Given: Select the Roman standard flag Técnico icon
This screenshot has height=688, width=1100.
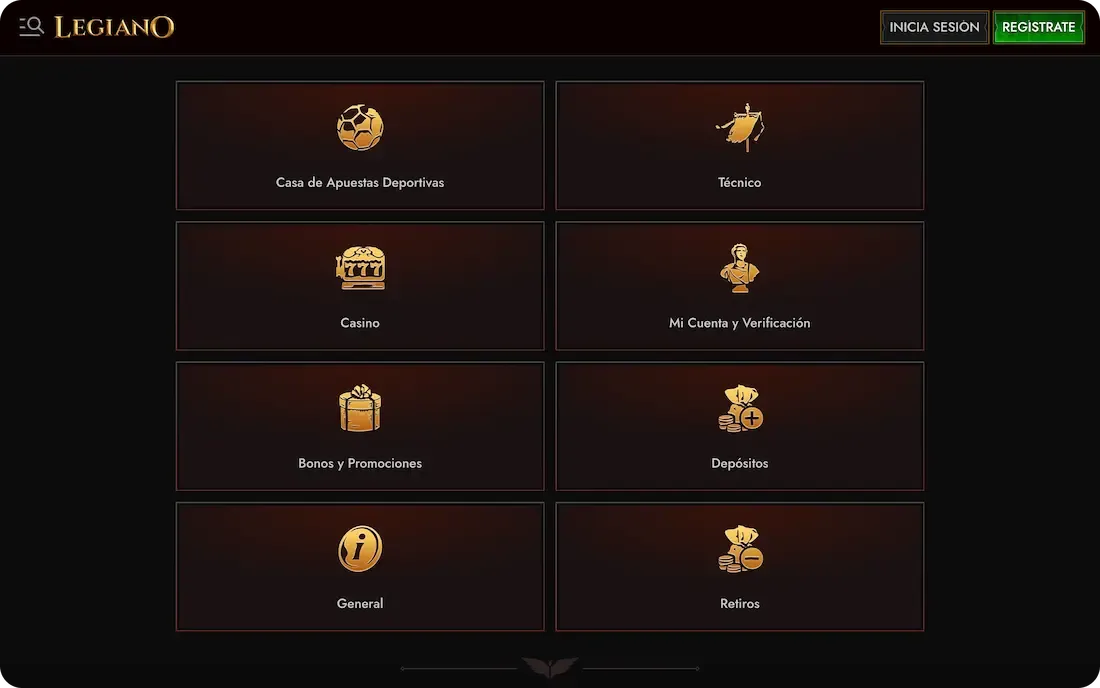Looking at the screenshot, I should point(740,128).
